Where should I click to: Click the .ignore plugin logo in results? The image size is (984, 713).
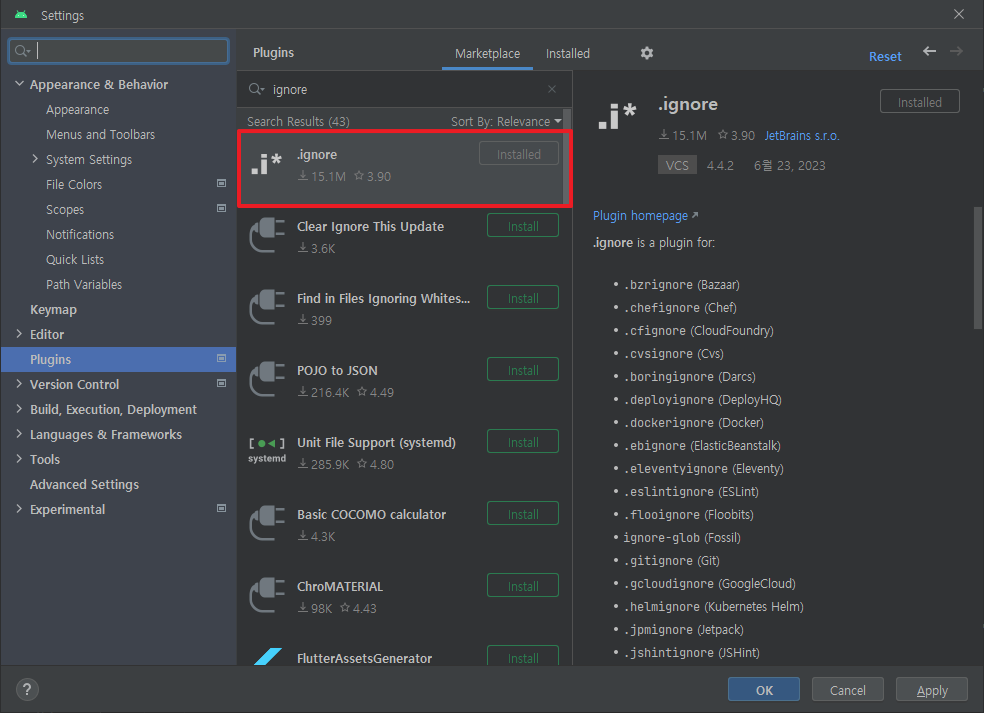pyautogui.click(x=267, y=164)
